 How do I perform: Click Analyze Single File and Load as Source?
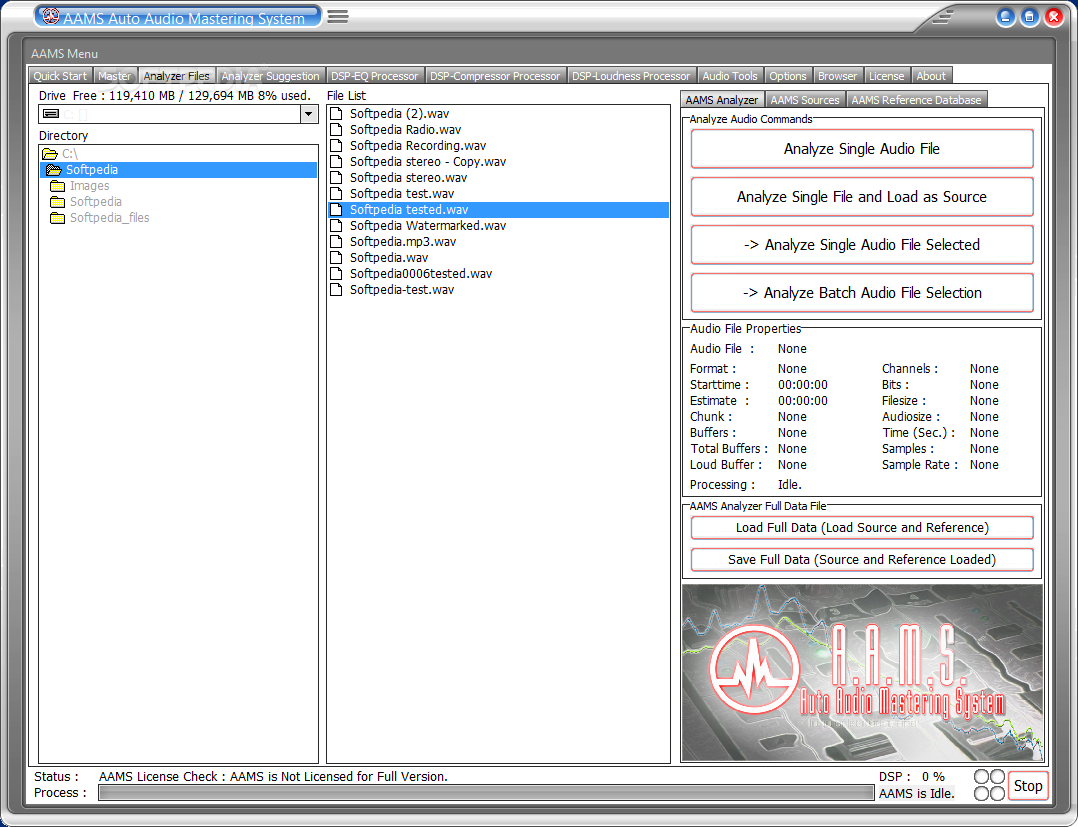pos(861,197)
